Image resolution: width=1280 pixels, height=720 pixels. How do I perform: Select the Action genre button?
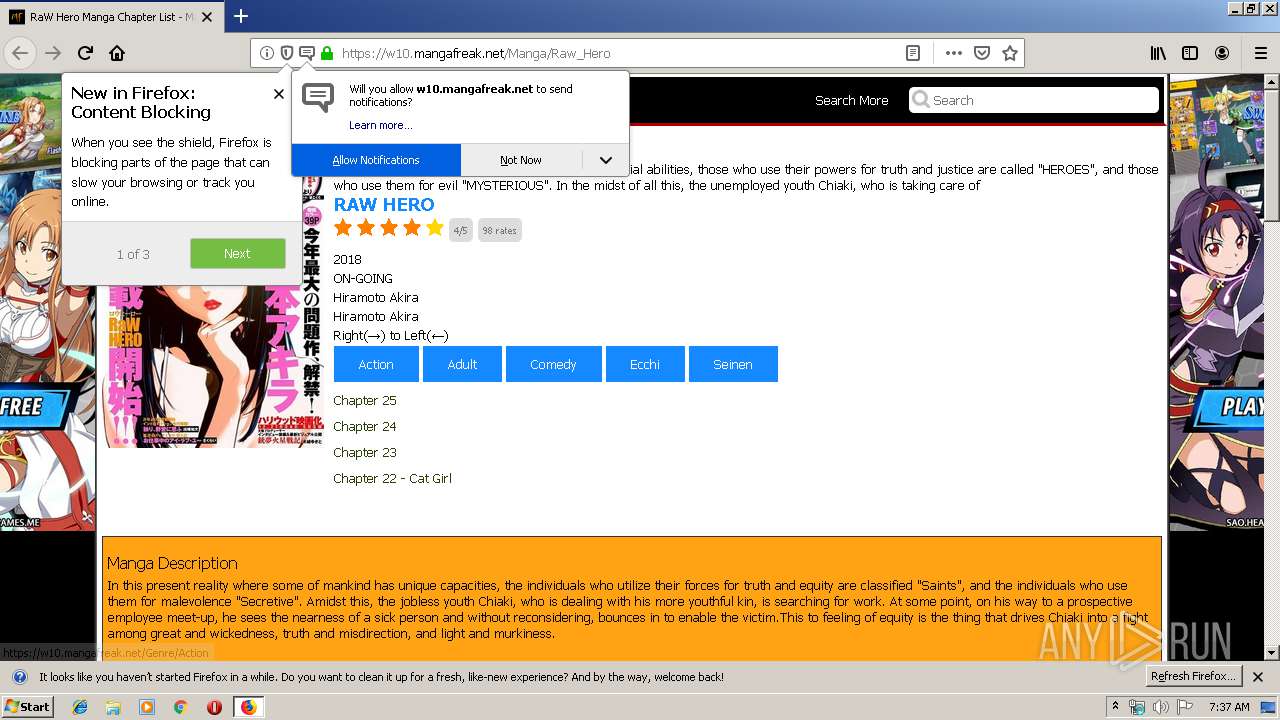coord(376,364)
